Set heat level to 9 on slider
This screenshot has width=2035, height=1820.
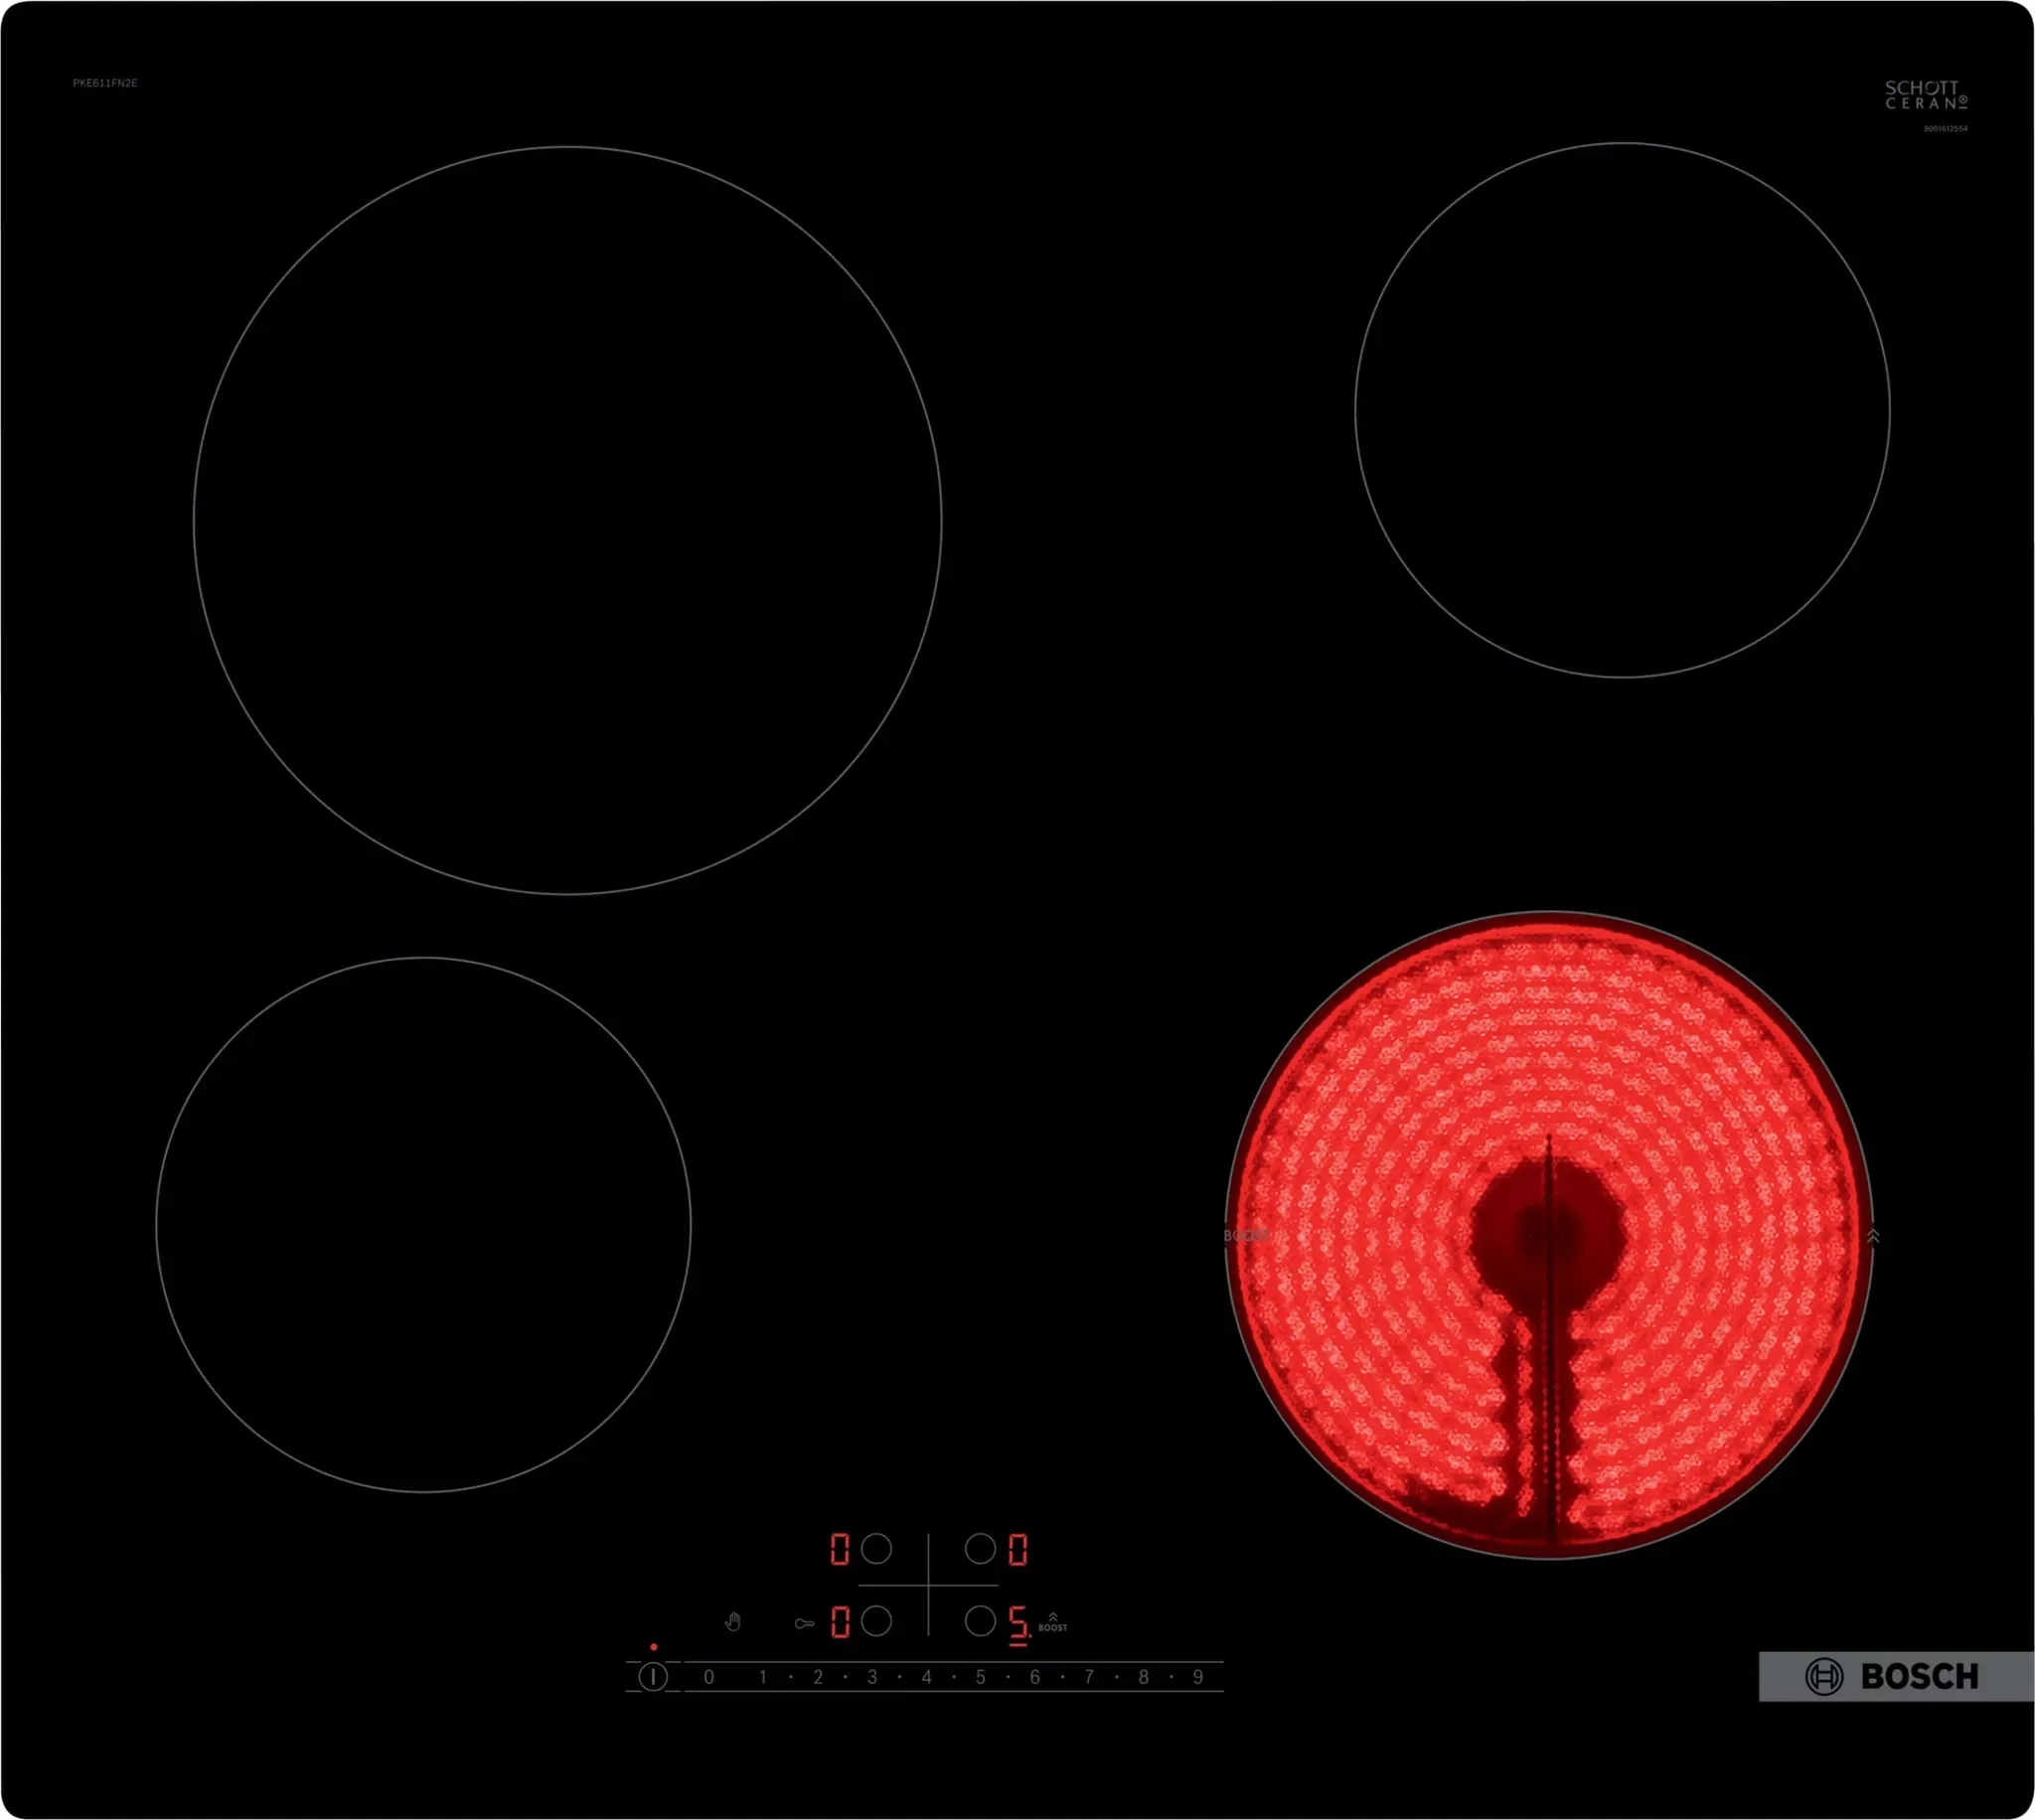tap(1197, 1677)
